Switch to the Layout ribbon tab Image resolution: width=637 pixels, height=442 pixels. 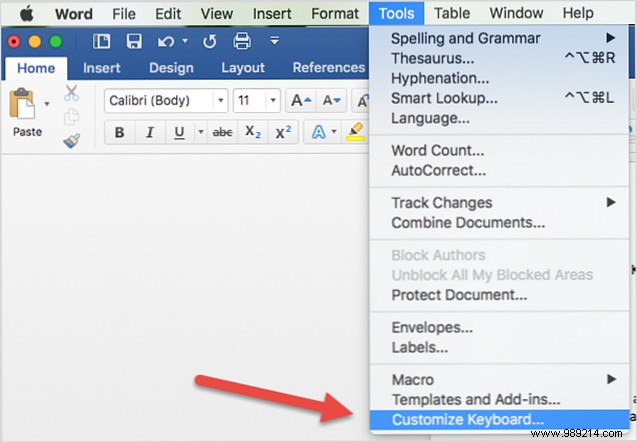click(x=243, y=68)
